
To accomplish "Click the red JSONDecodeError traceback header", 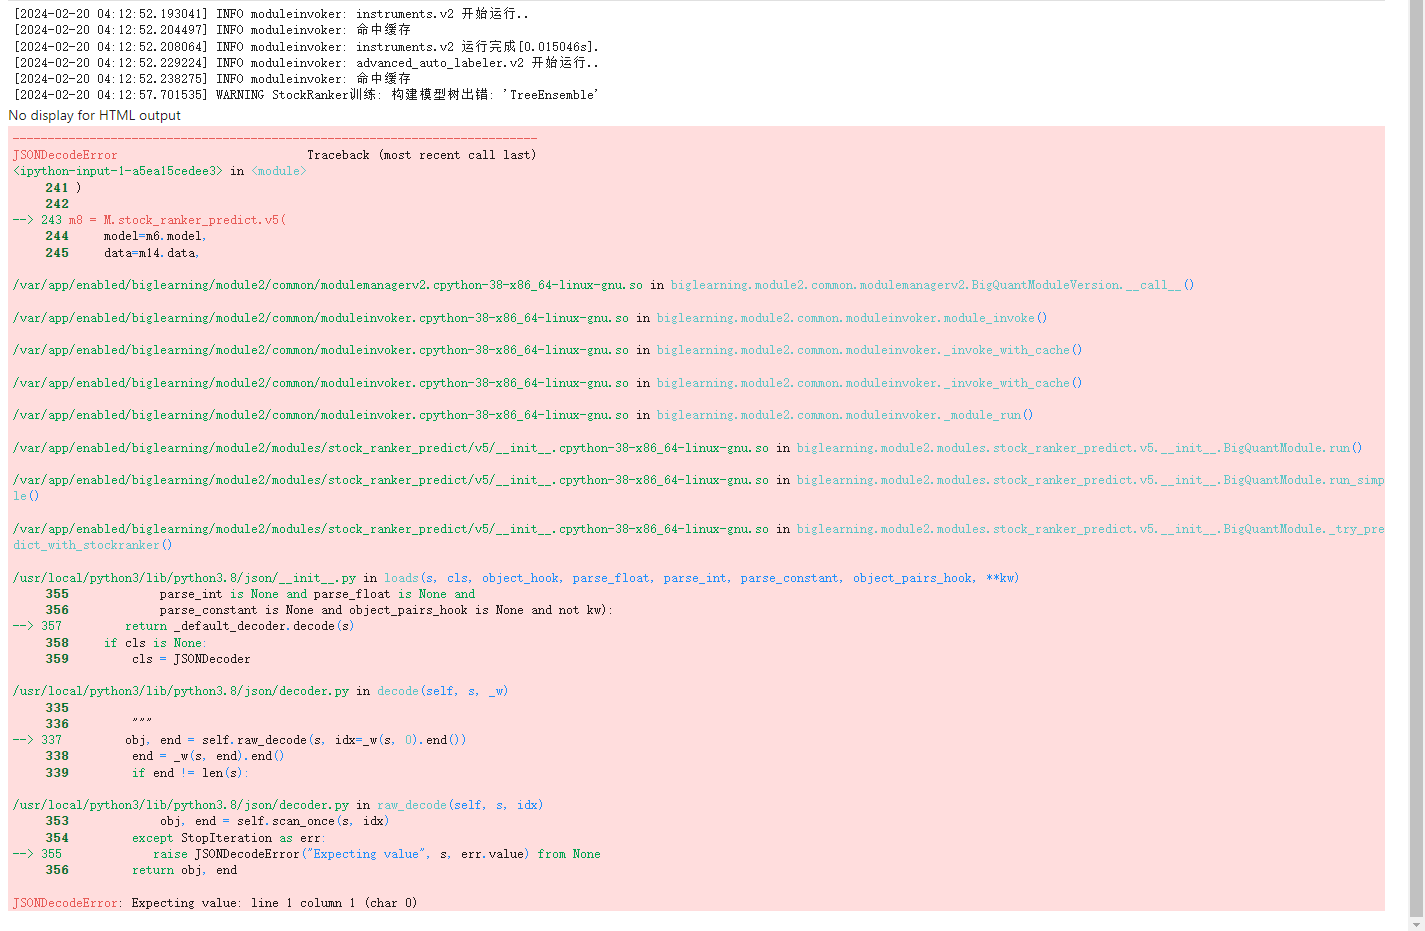I will pyautogui.click(x=65, y=155).
